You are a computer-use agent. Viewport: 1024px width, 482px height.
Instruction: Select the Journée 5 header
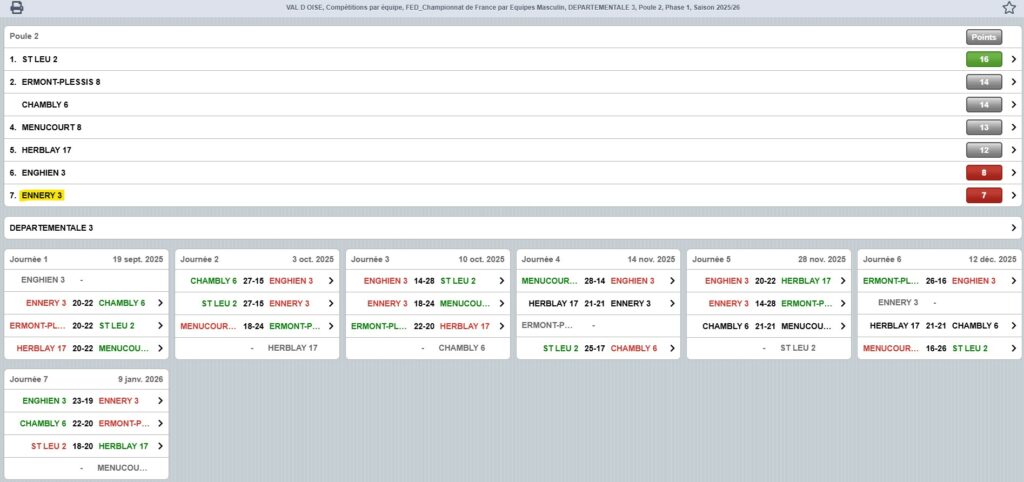tap(768, 259)
